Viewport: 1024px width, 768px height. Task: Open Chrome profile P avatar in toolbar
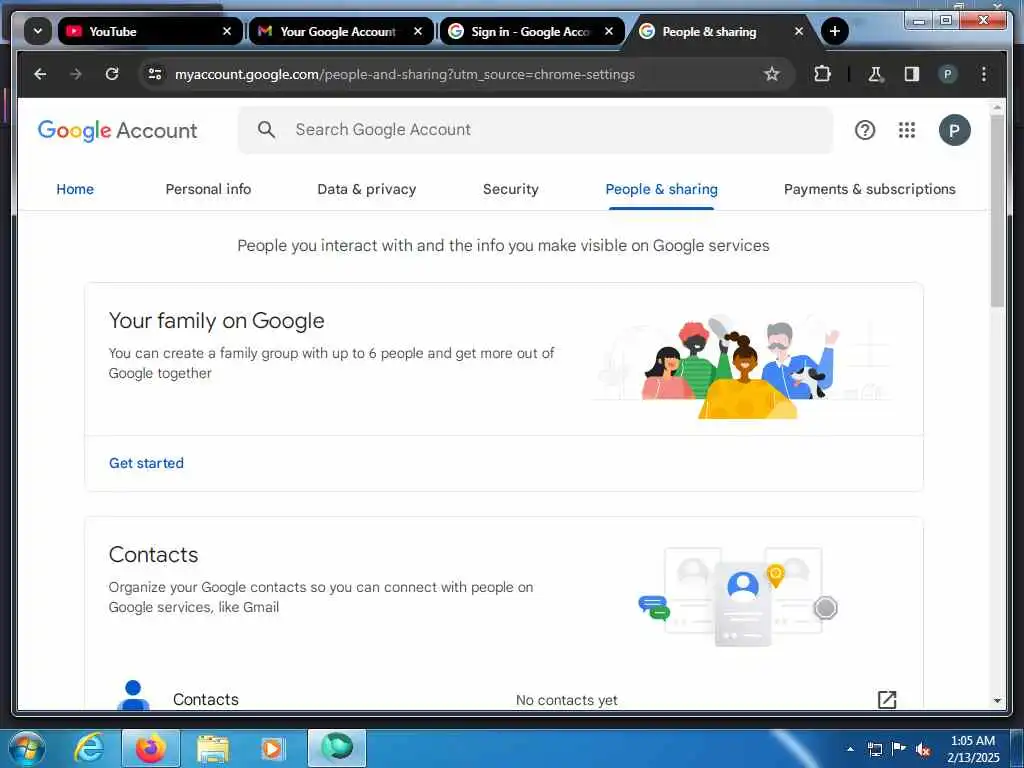tap(948, 74)
